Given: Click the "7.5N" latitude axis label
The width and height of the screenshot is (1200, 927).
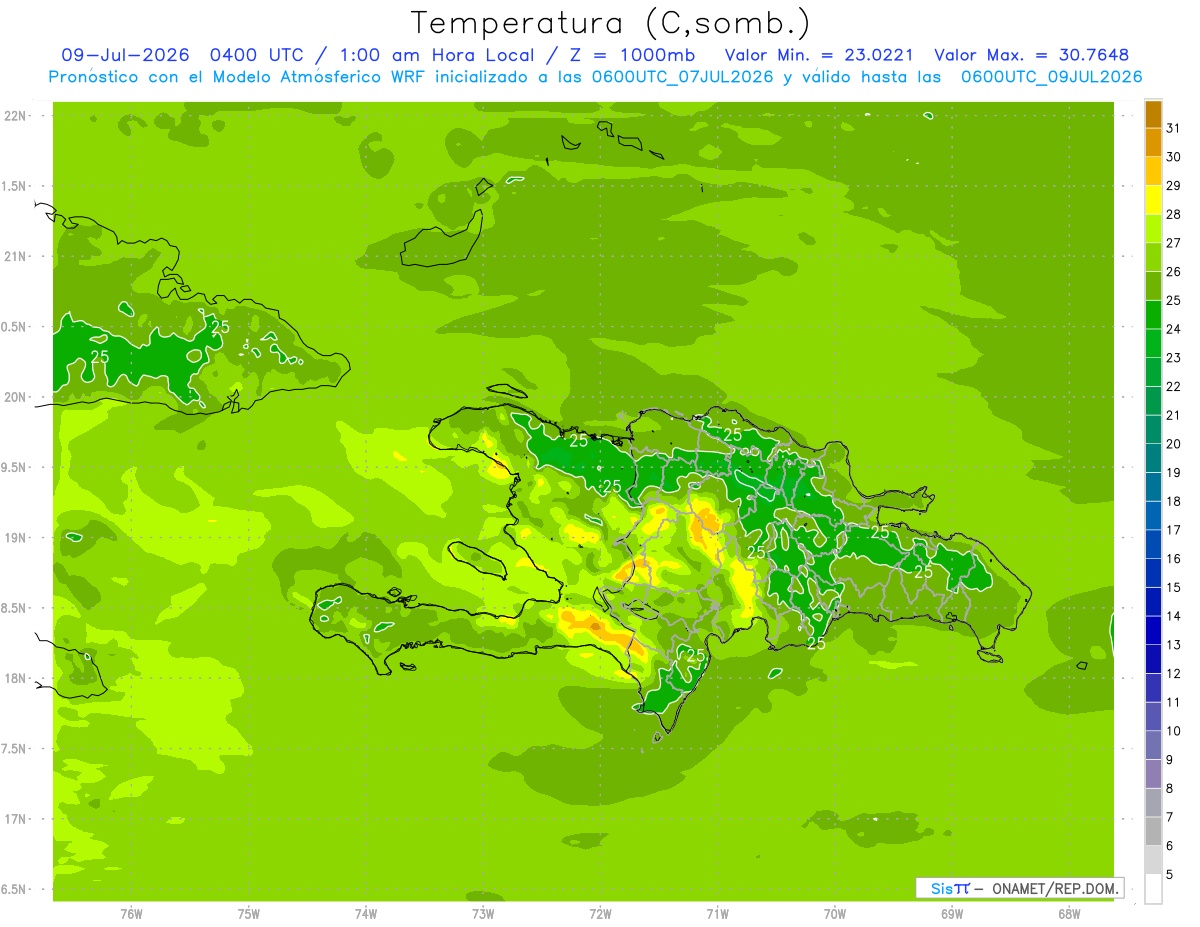Looking at the screenshot, I should pos(15,749).
